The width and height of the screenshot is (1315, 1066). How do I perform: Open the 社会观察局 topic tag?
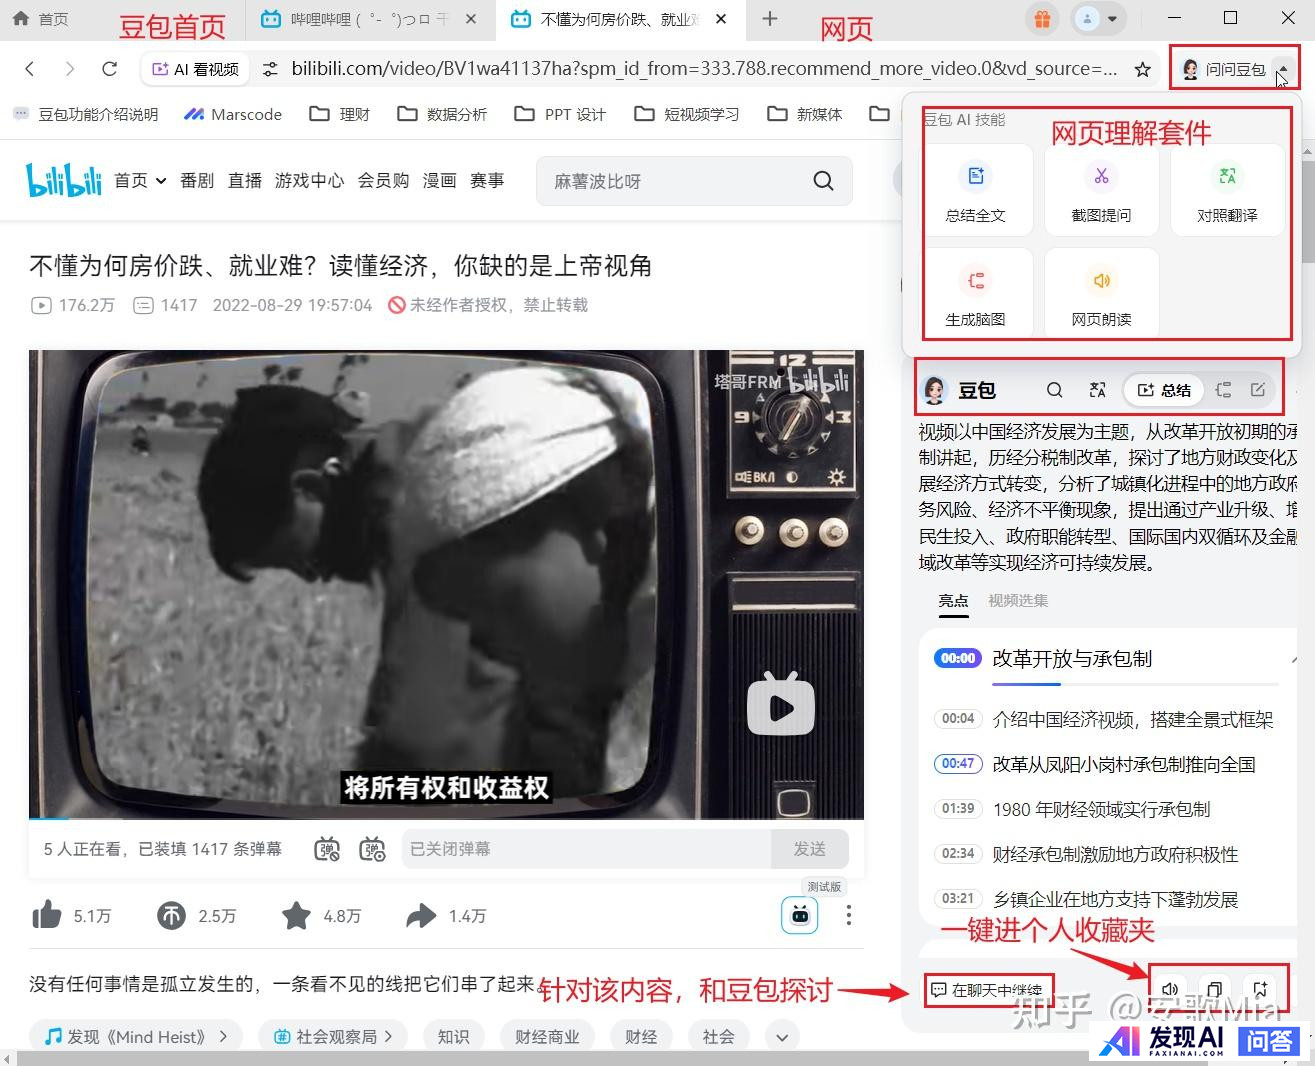(333, 1037)
